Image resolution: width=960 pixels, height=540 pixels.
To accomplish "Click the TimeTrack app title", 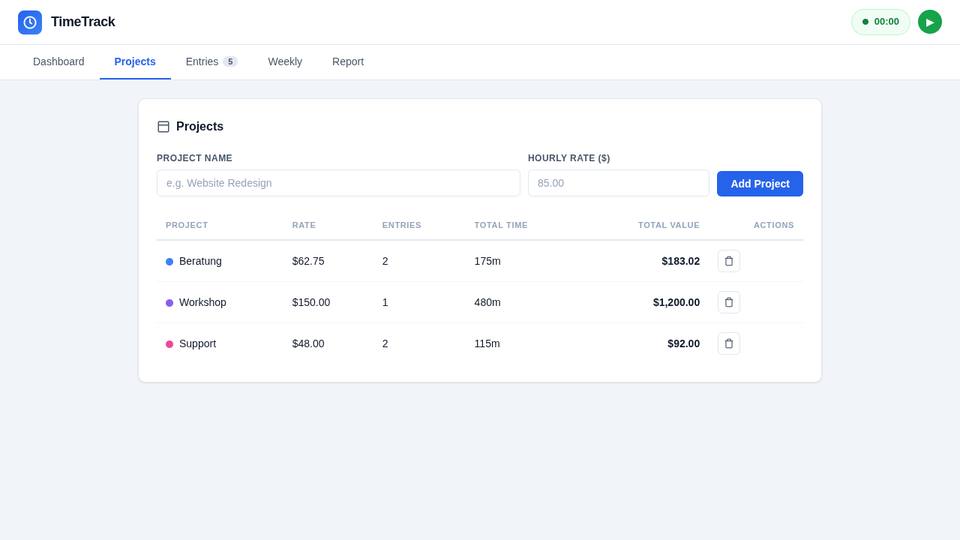I will pos(83,22).
